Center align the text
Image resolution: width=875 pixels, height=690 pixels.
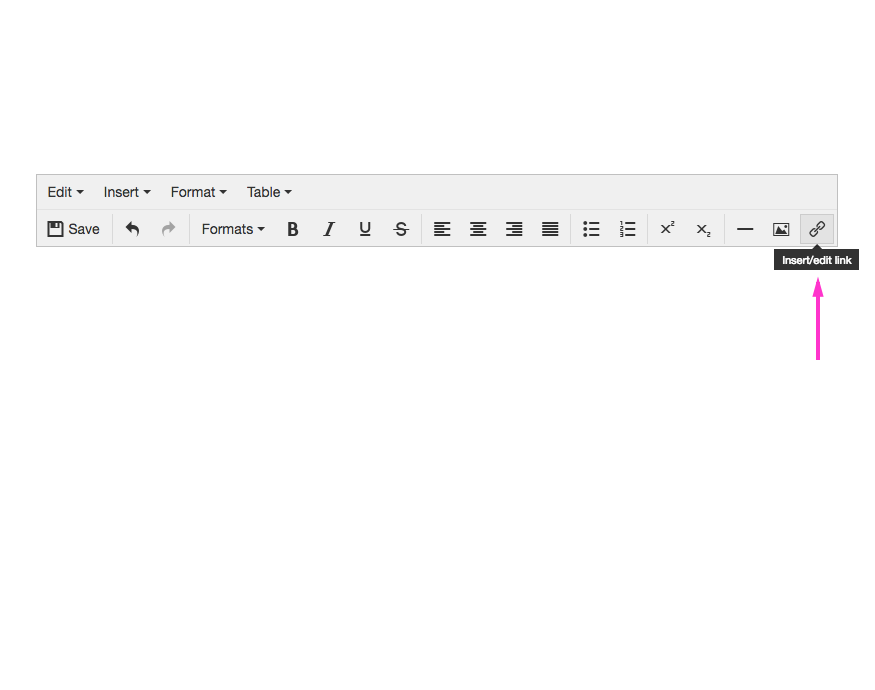478,229
